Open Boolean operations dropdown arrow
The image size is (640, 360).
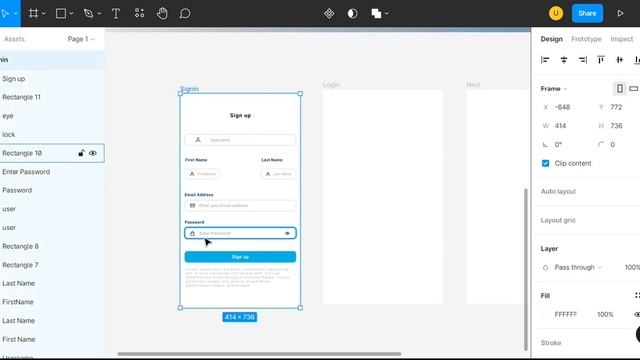[386, 13]
